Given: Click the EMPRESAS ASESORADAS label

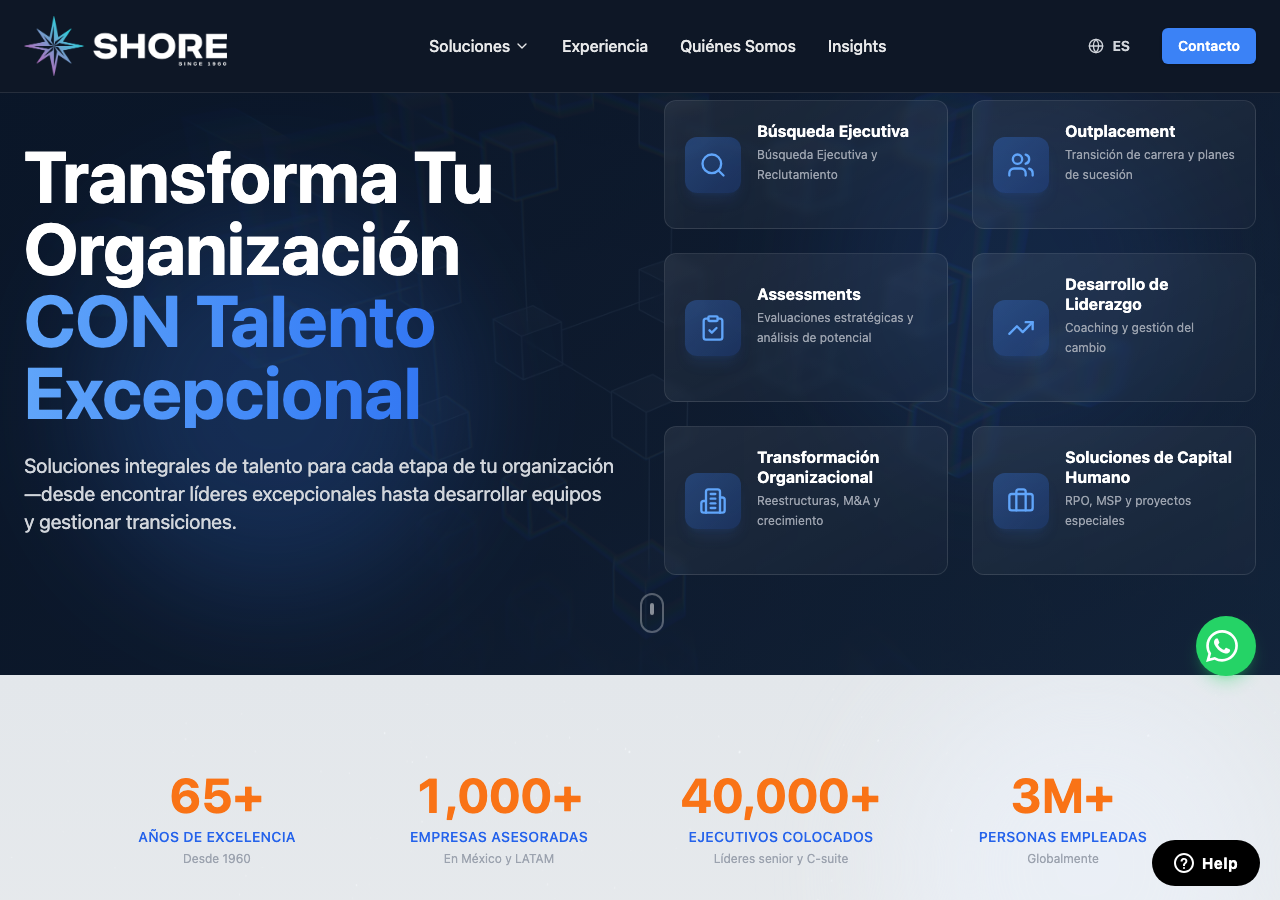Looking at the screenshot, I should pos(499,837).
